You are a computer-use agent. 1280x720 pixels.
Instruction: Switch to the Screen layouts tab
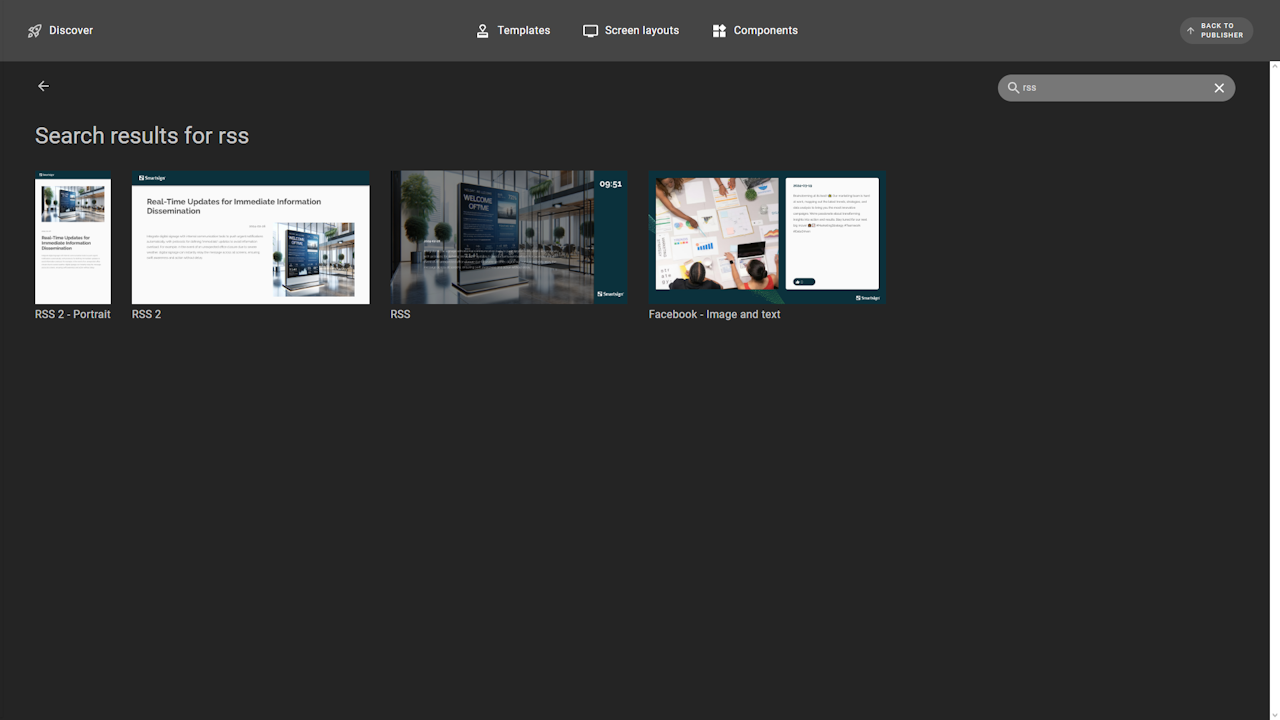[x=641, y=31]
